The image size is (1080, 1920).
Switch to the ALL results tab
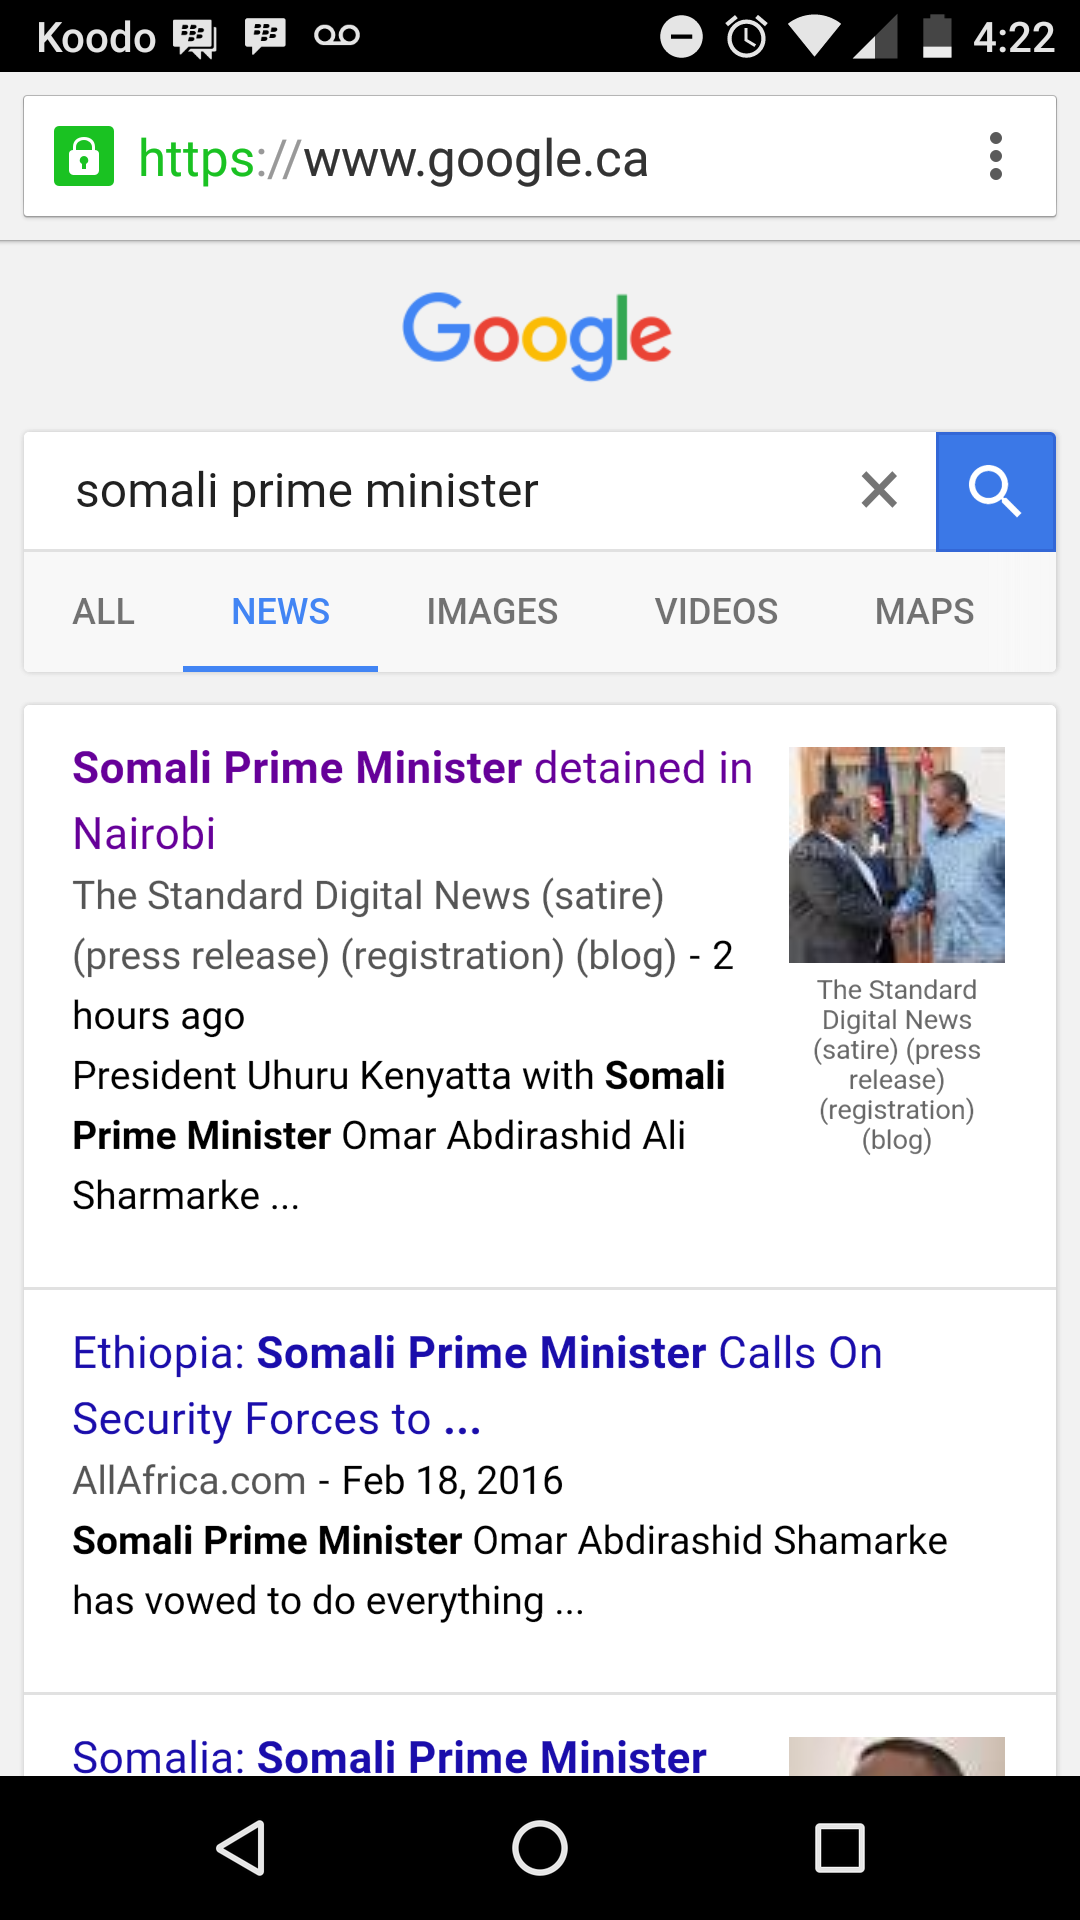pos(104,611)
